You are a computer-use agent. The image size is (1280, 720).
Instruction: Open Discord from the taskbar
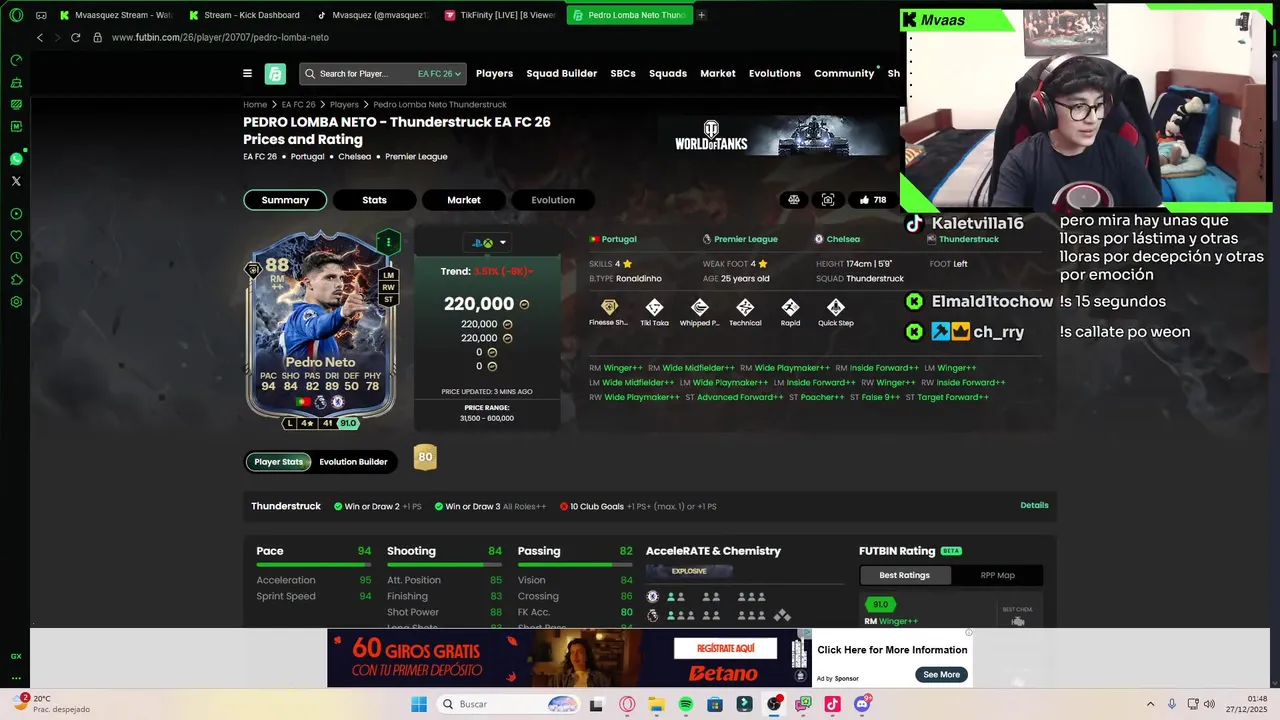coord(862,704)
